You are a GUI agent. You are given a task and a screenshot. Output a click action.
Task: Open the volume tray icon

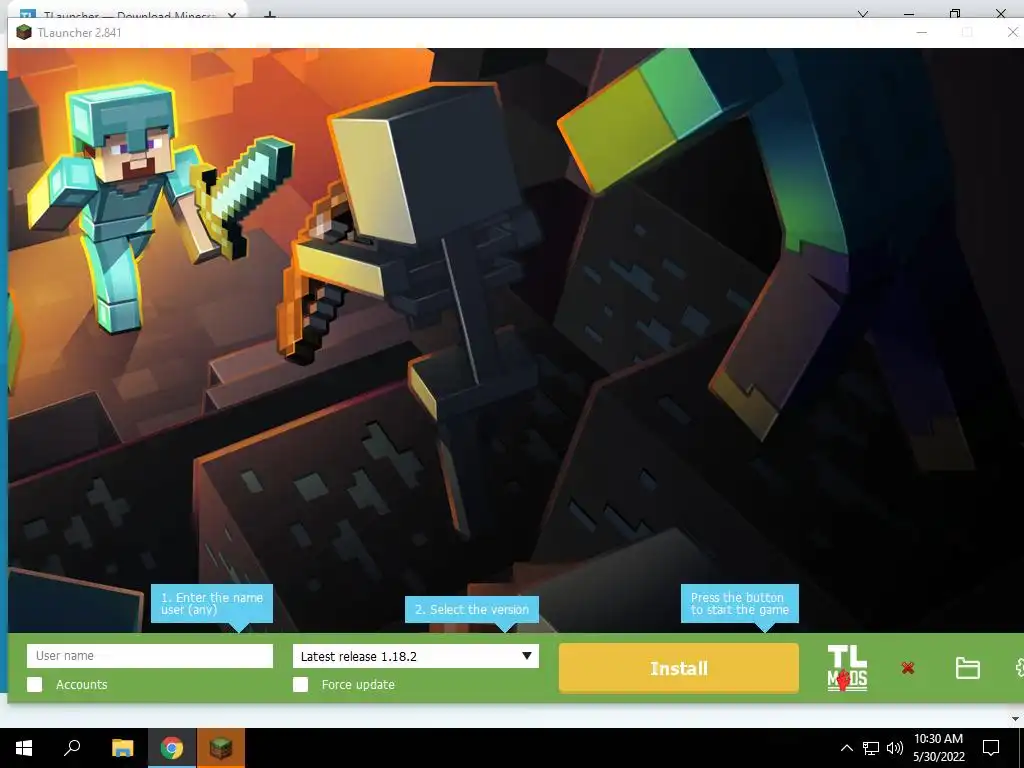coord(895,748)
